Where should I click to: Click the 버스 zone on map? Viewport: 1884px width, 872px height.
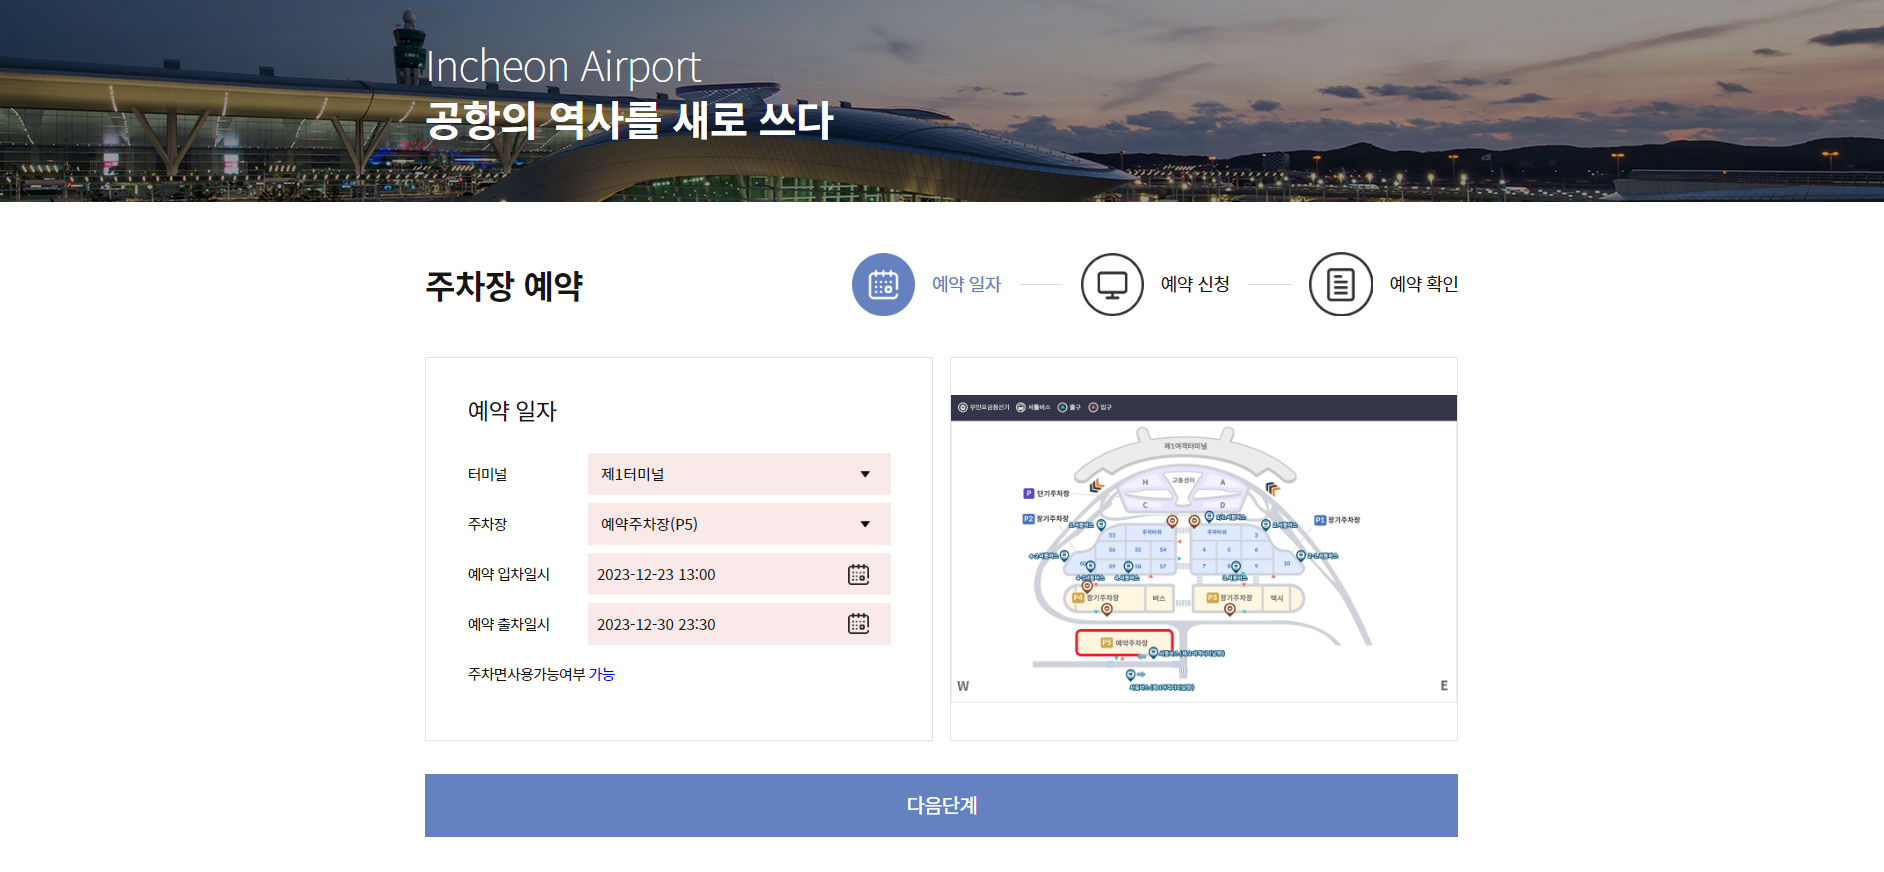[x=1159, y=598]
